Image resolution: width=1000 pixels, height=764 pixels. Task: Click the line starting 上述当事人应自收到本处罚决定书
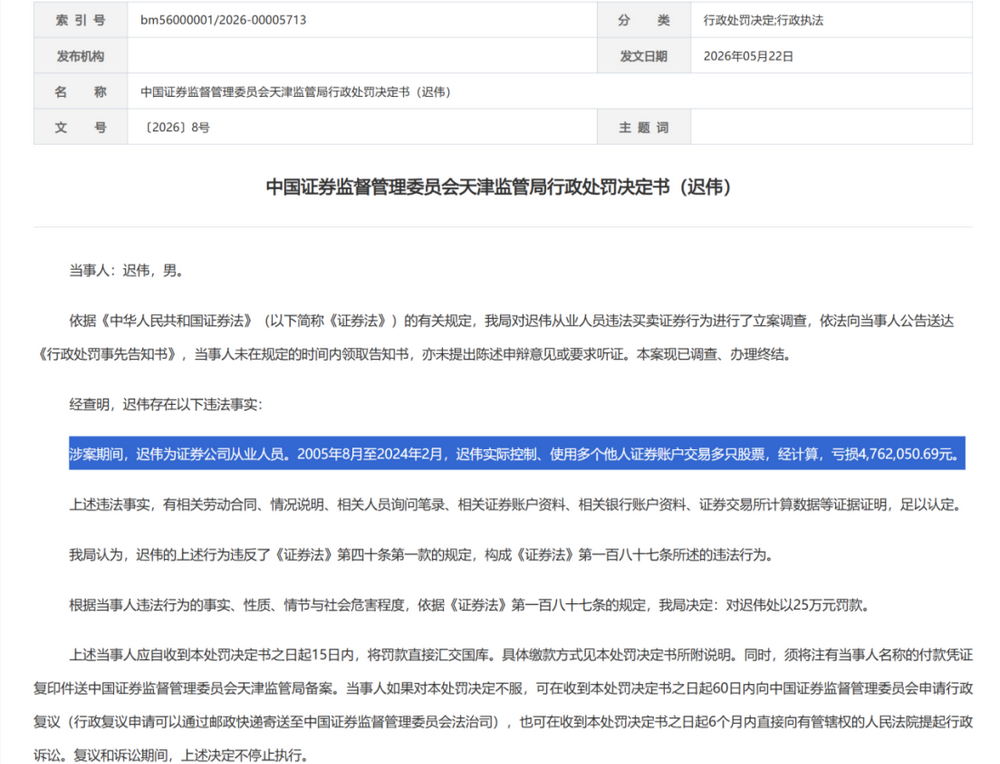[x=521, y=655]
